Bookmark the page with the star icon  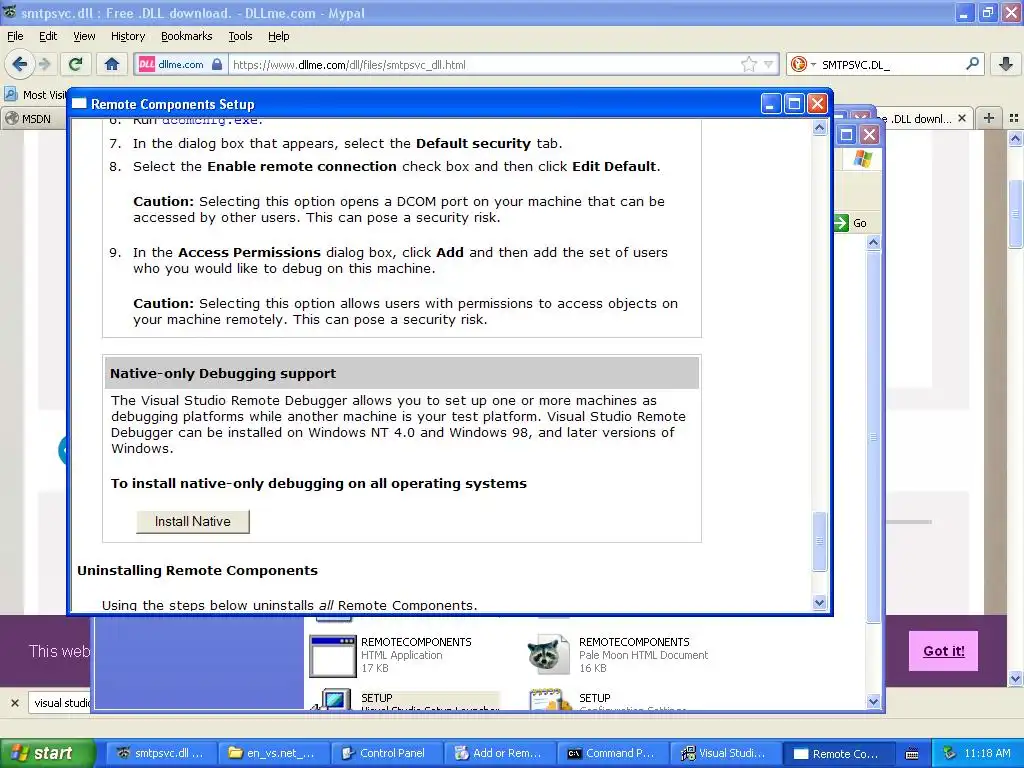(748, 64)
